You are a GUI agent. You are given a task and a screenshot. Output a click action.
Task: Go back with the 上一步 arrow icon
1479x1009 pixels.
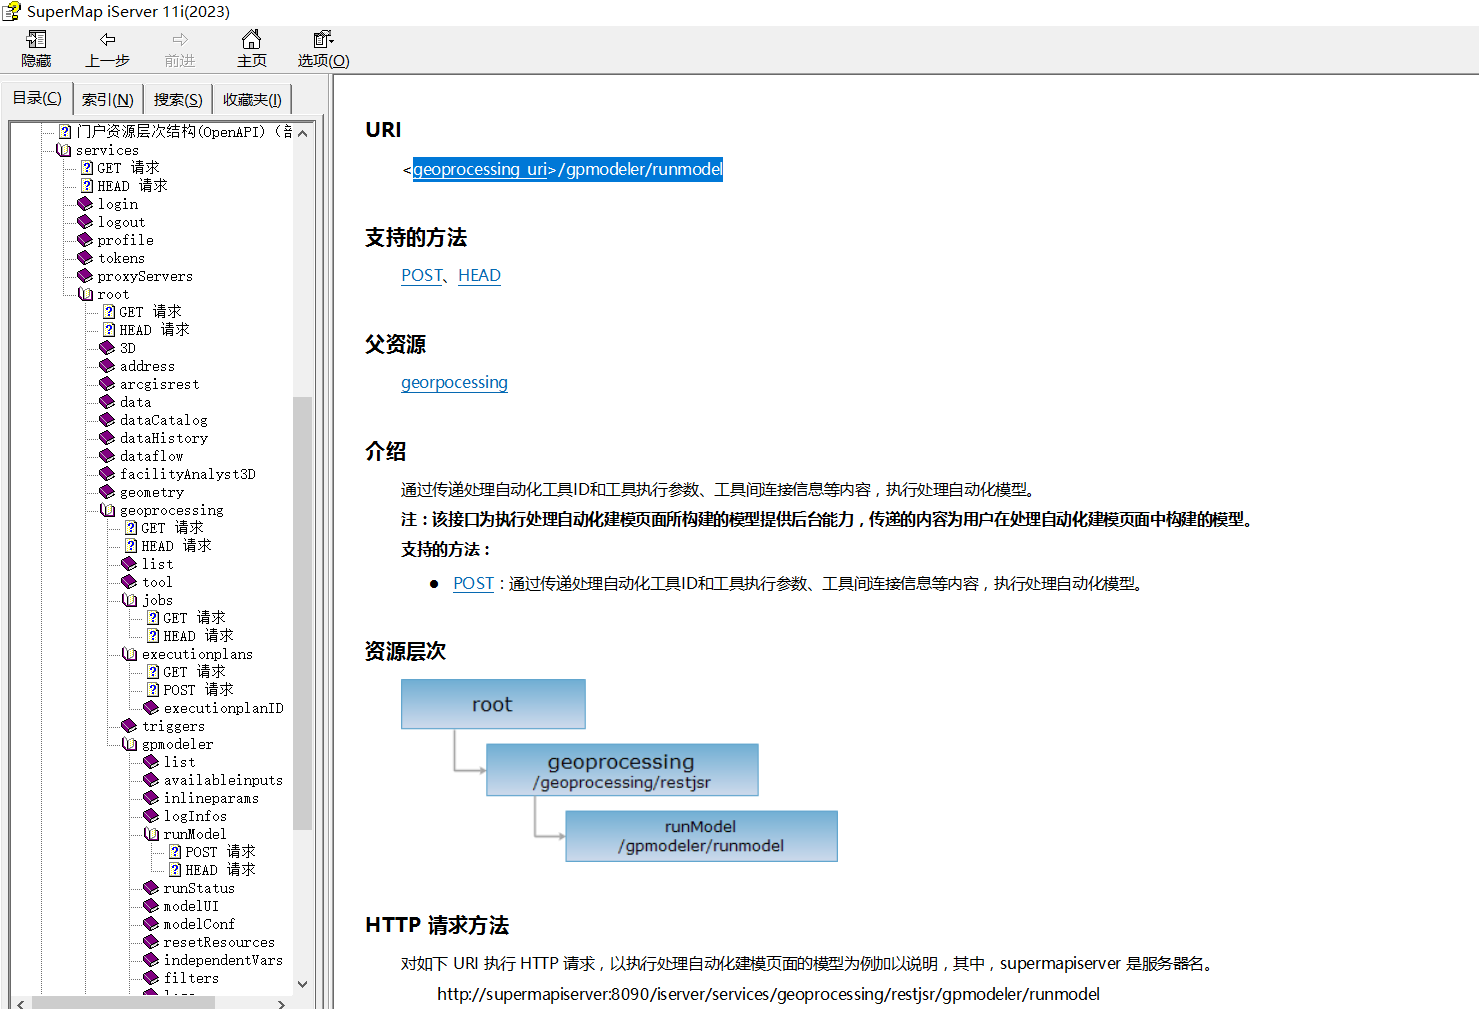107,39
